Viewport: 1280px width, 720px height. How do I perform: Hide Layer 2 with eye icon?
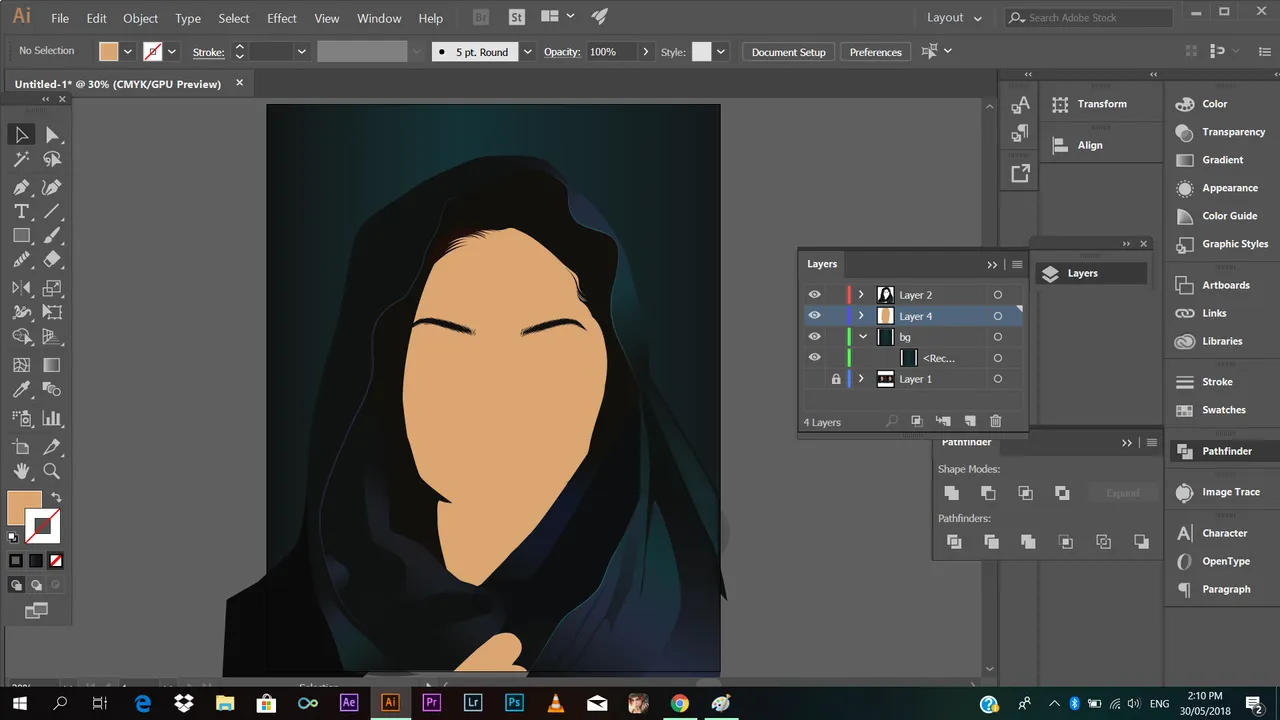[x=814, y=295]
